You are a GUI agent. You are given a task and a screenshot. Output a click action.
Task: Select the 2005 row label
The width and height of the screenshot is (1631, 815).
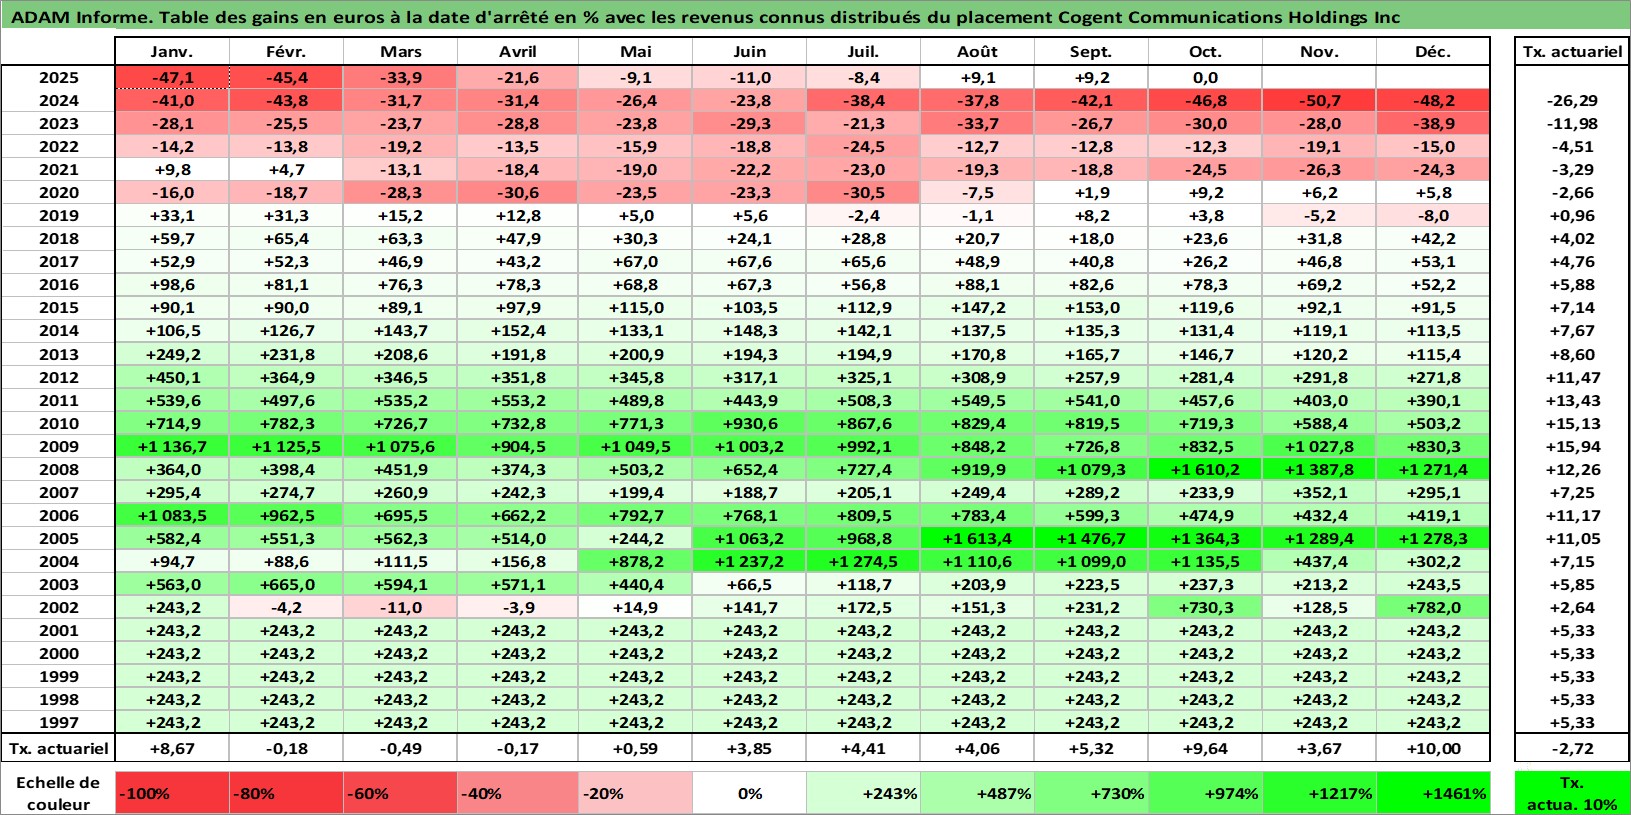pos(58,538)
